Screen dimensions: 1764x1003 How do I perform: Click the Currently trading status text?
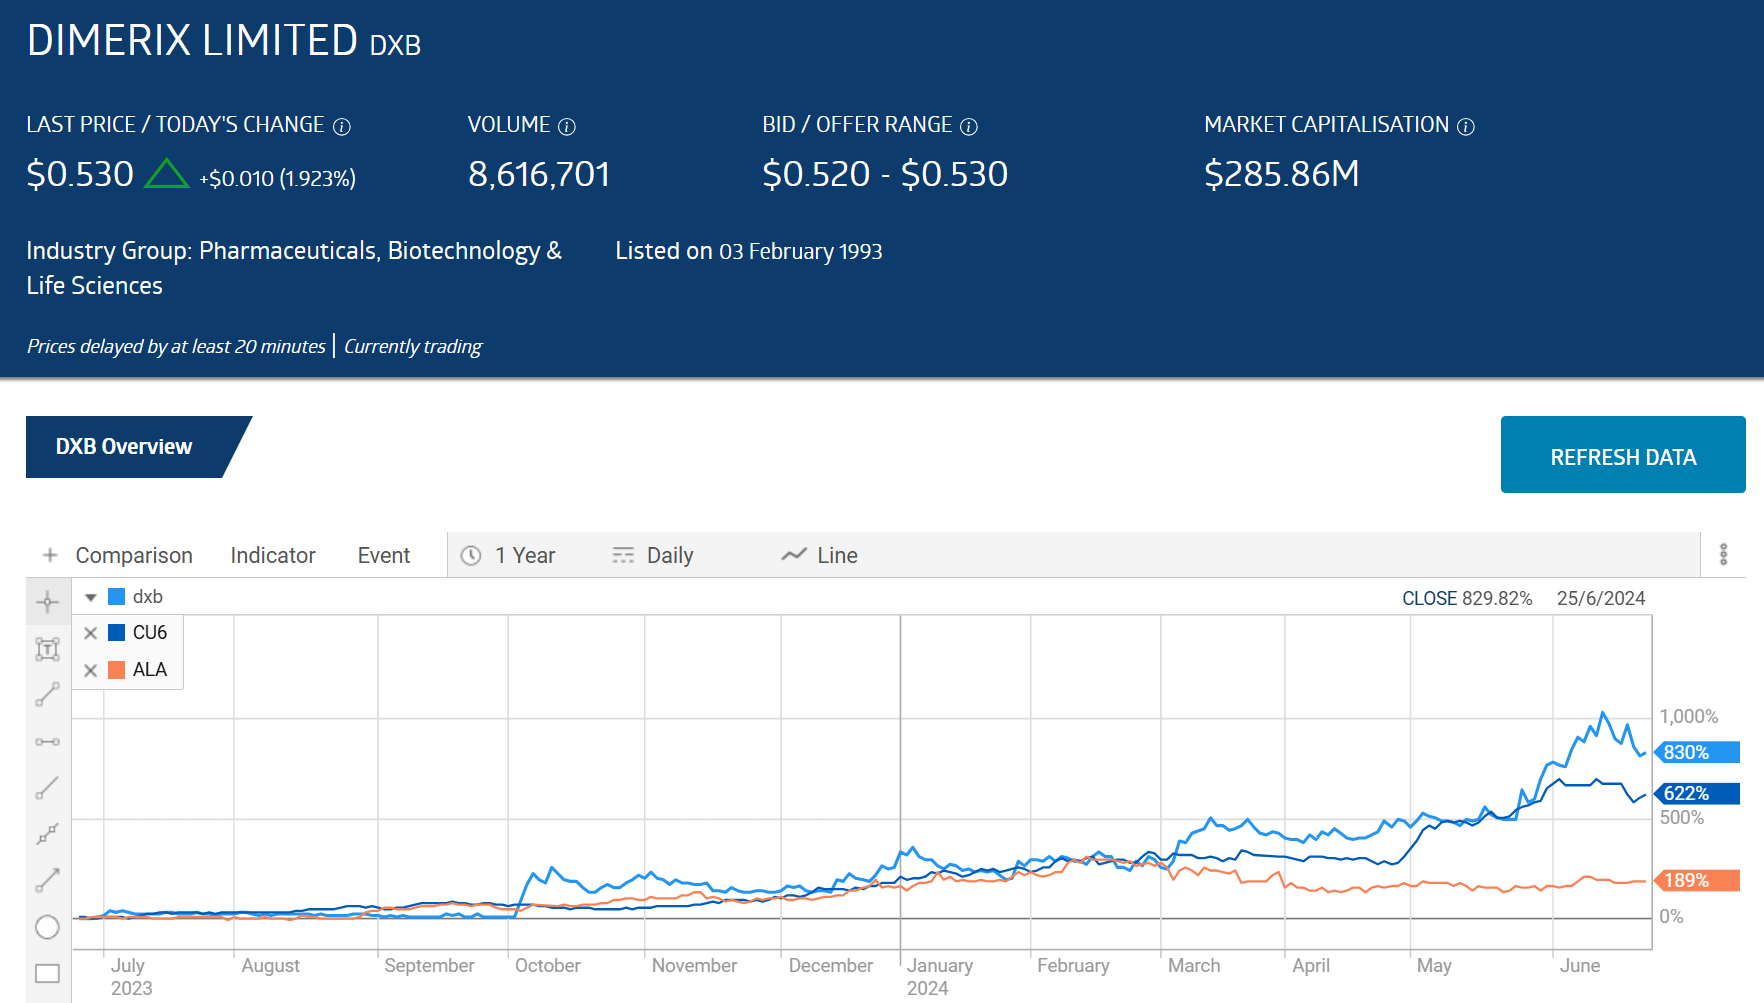[413, 346]
